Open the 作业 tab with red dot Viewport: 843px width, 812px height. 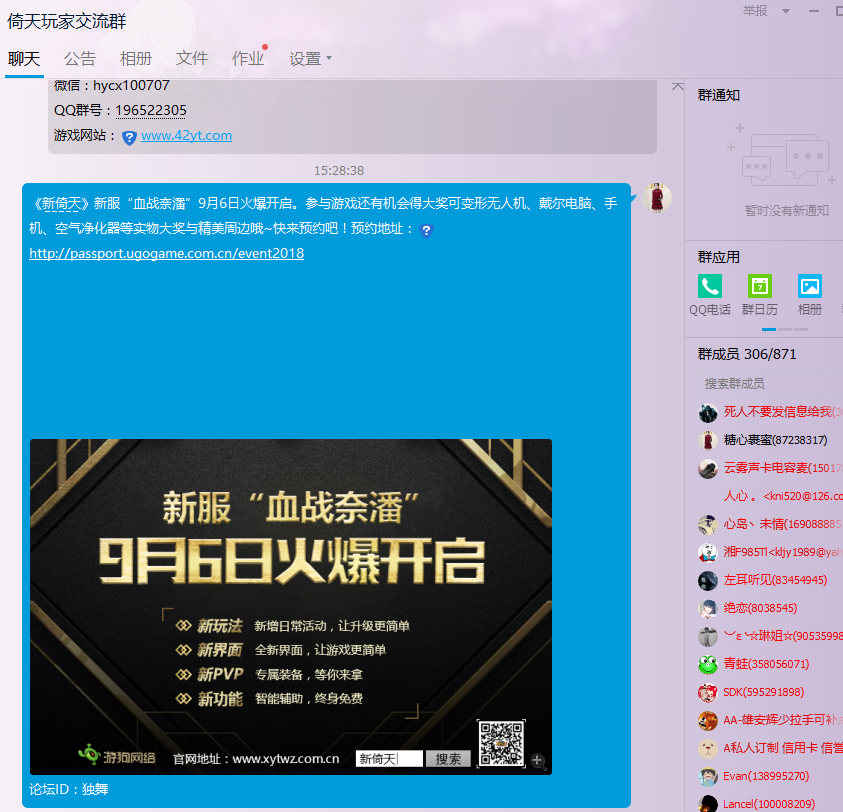point(248,59)
